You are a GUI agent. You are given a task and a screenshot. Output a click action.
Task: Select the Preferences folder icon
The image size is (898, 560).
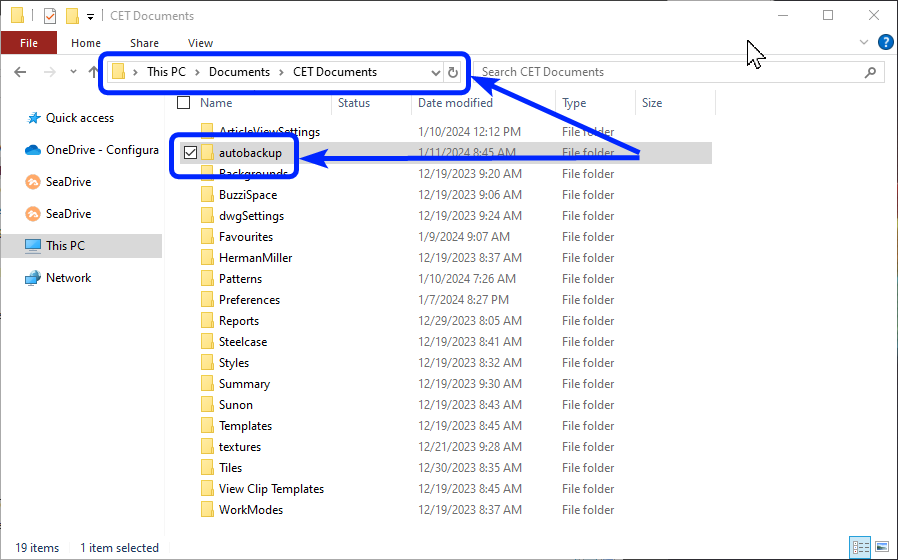(x=207, y=299)
